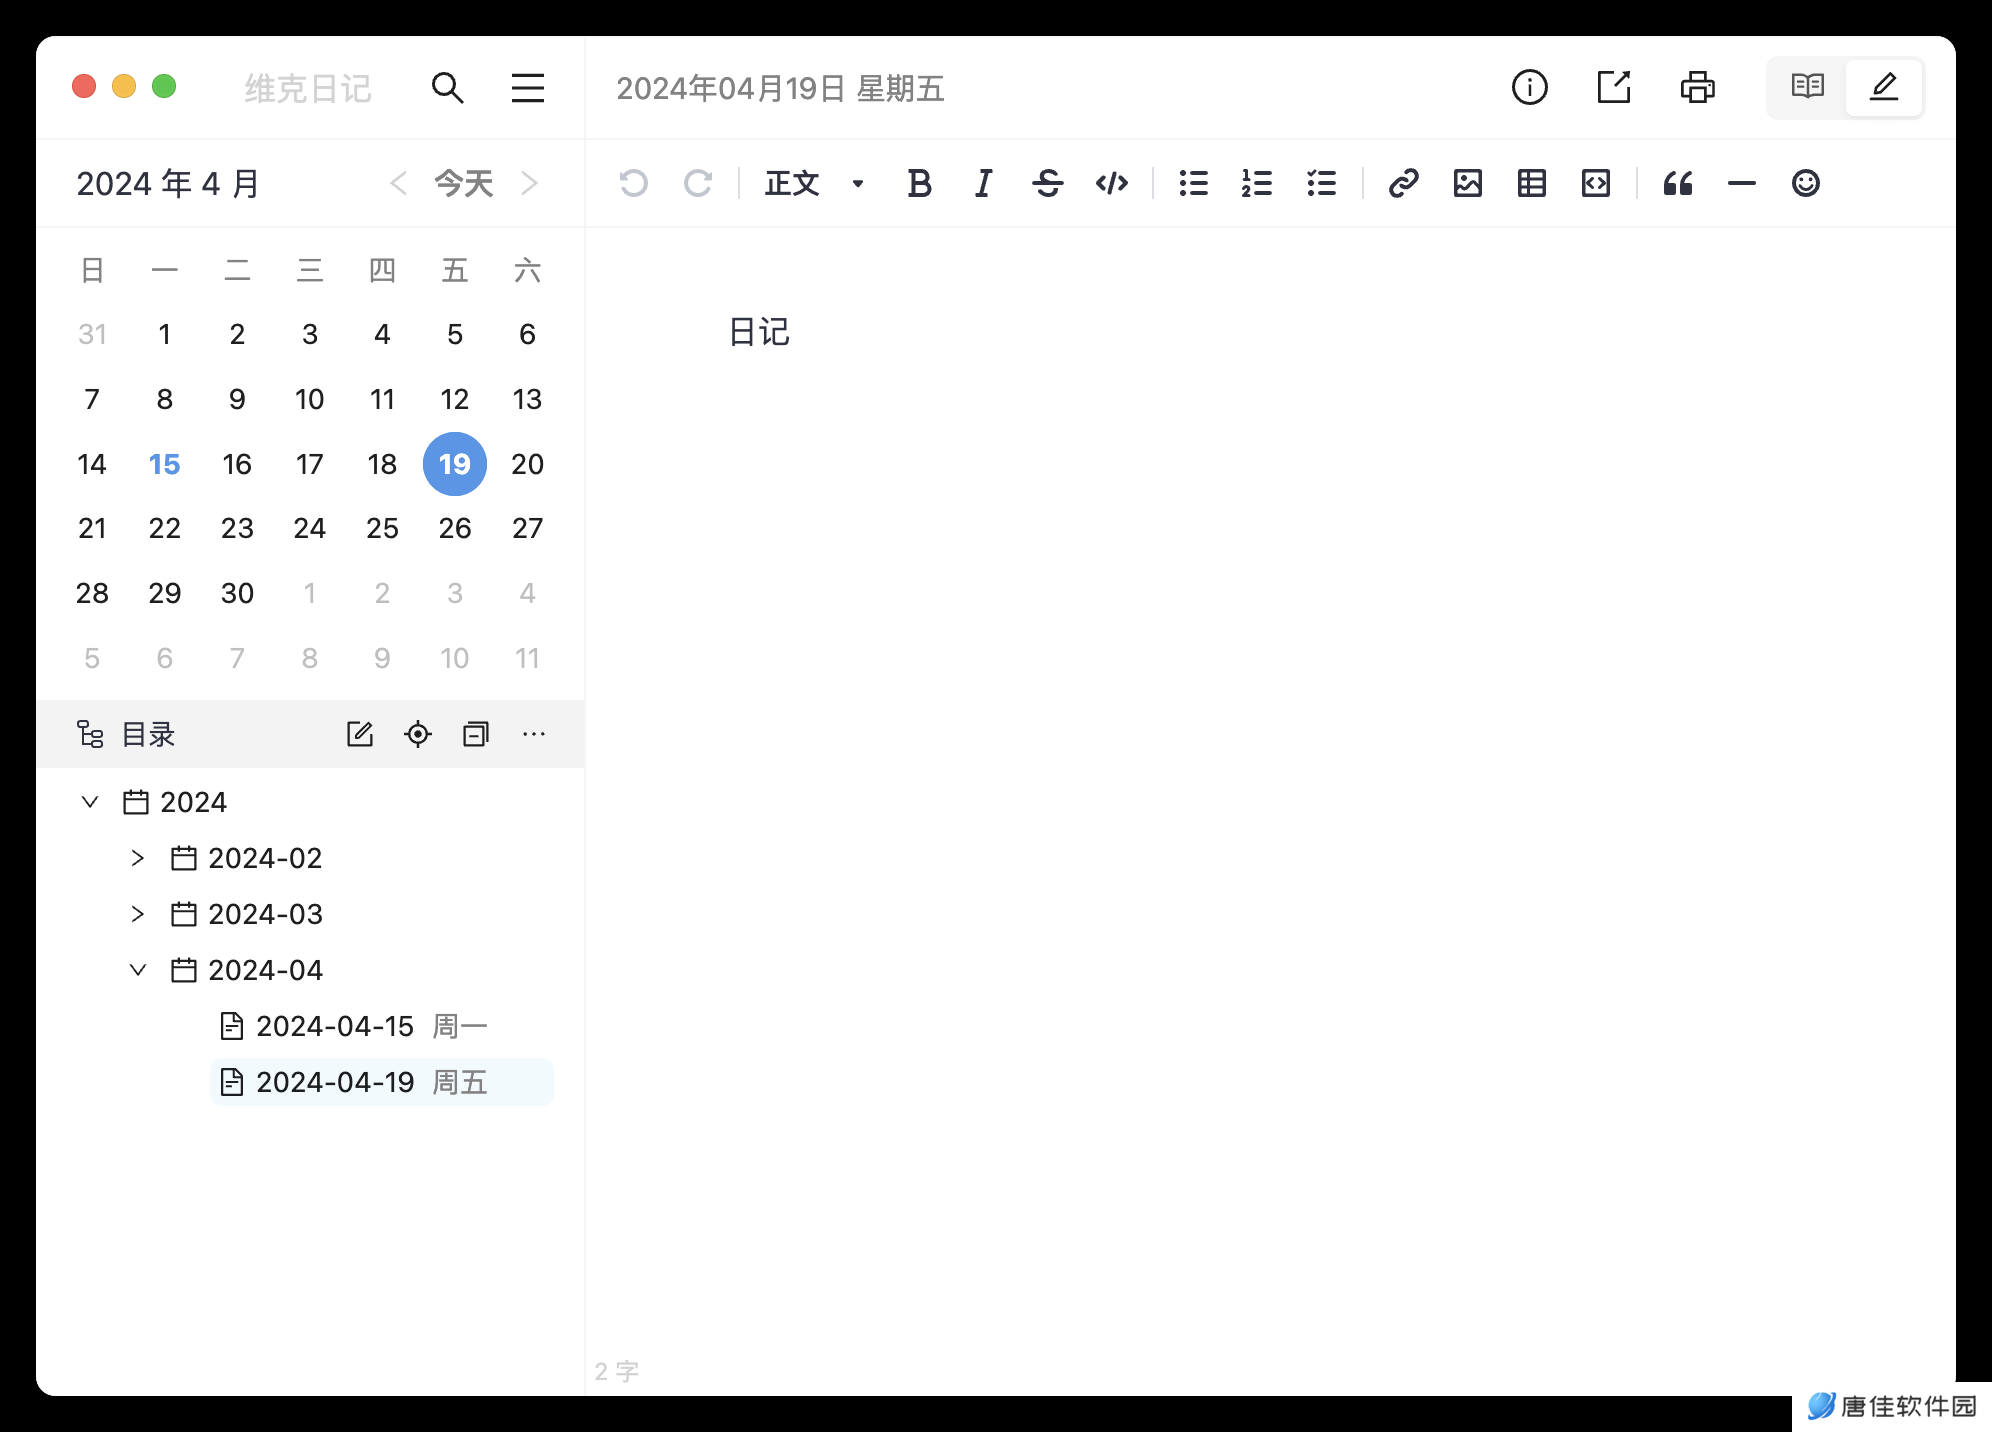Locate current entry with the target icon
This screenshot has height=1432, width=1992.
[418, 734]
